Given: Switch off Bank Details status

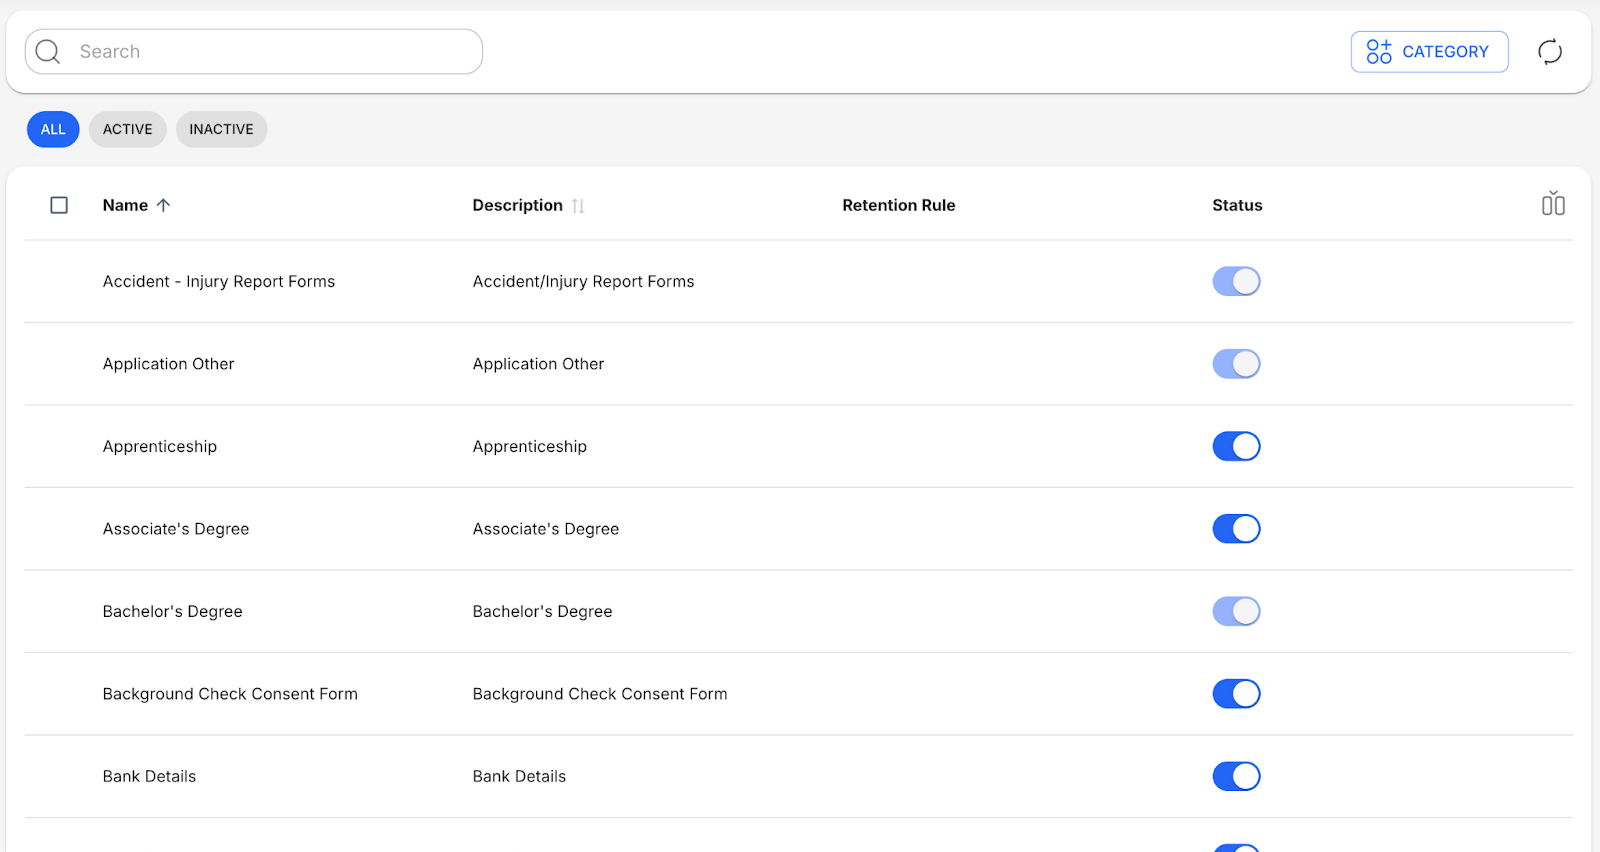Looking at the screenshot, I should [x=1236, y=776].
